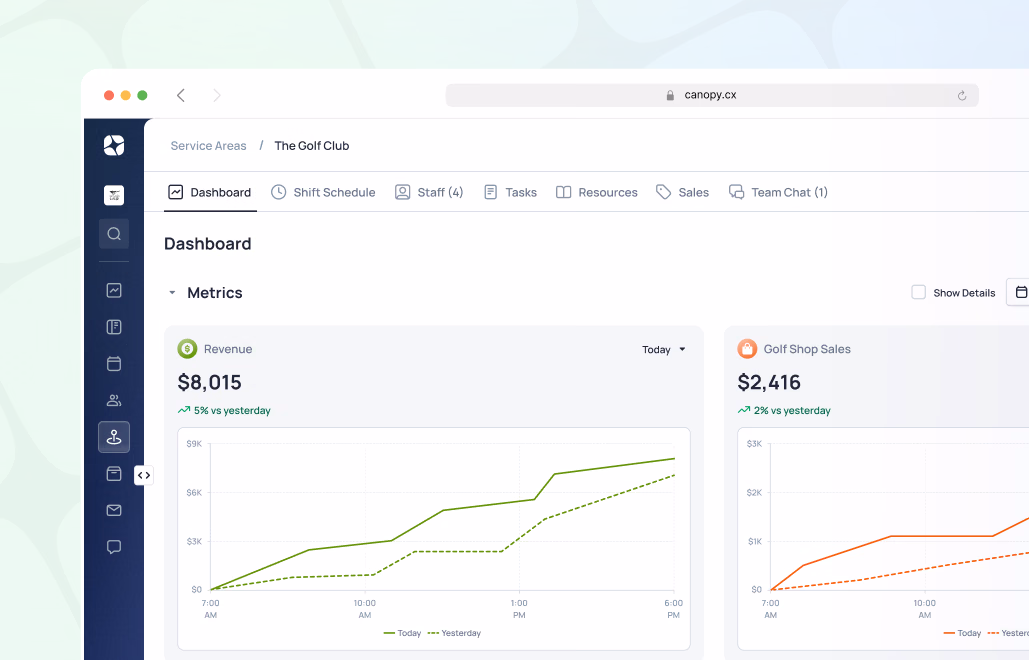The height and width of the screenshot is (660, 1029).
Task: Click the 6:00 PM label on Revenue chart
Action: 673,609
